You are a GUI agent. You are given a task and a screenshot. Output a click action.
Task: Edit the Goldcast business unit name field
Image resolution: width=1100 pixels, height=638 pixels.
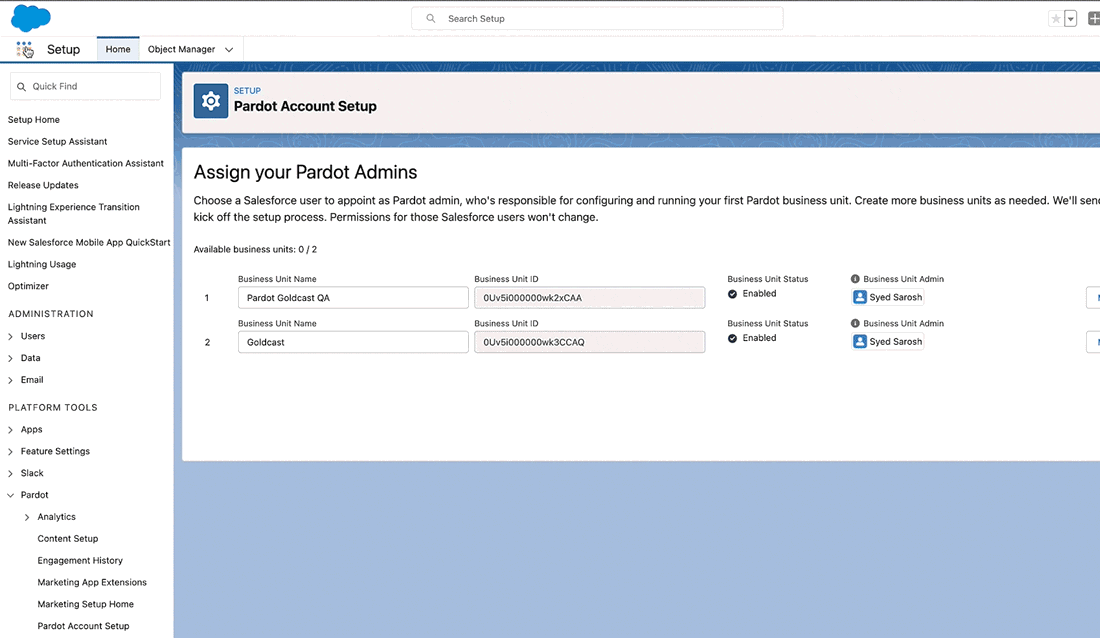coord(353,342)
